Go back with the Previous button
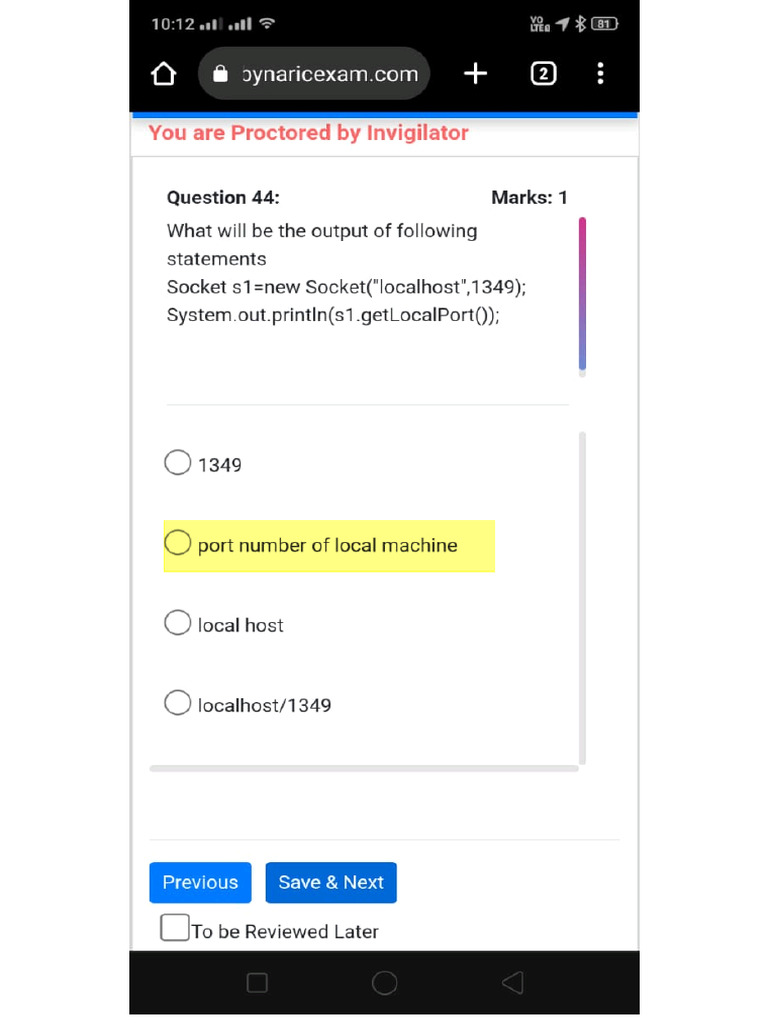Image resolution: width=768 pixels, height=1024 pixels. point(200,882)
